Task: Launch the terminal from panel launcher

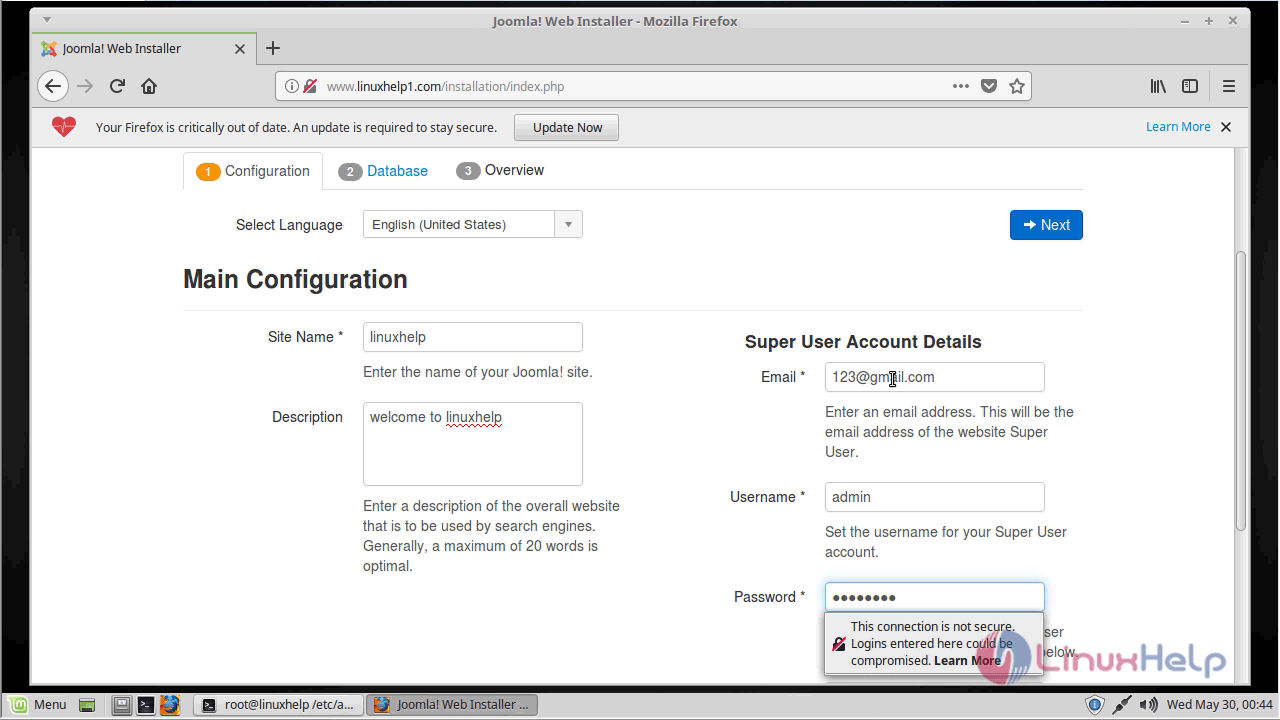Action: (145, 704)
